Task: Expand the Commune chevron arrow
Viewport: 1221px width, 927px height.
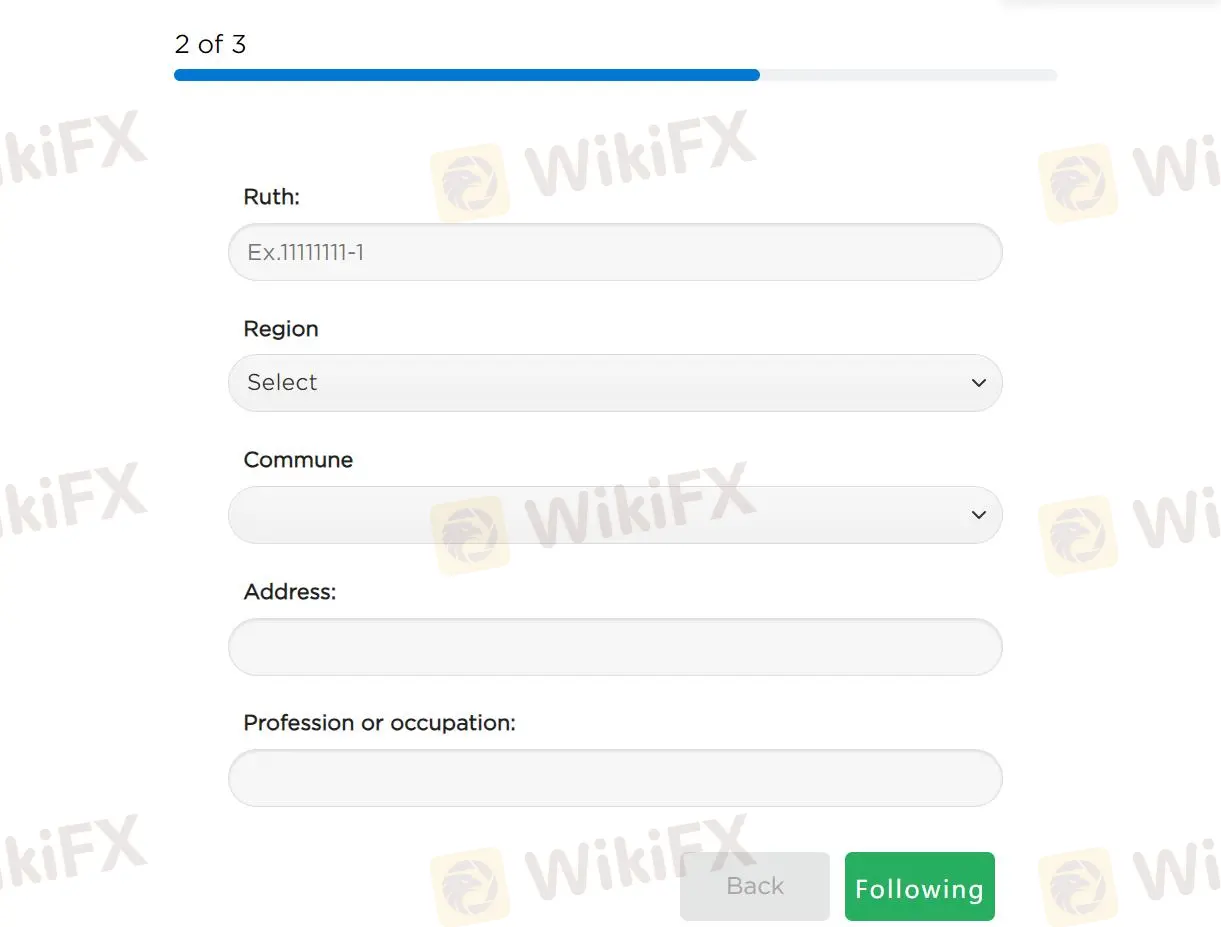Action: (978, 514)
